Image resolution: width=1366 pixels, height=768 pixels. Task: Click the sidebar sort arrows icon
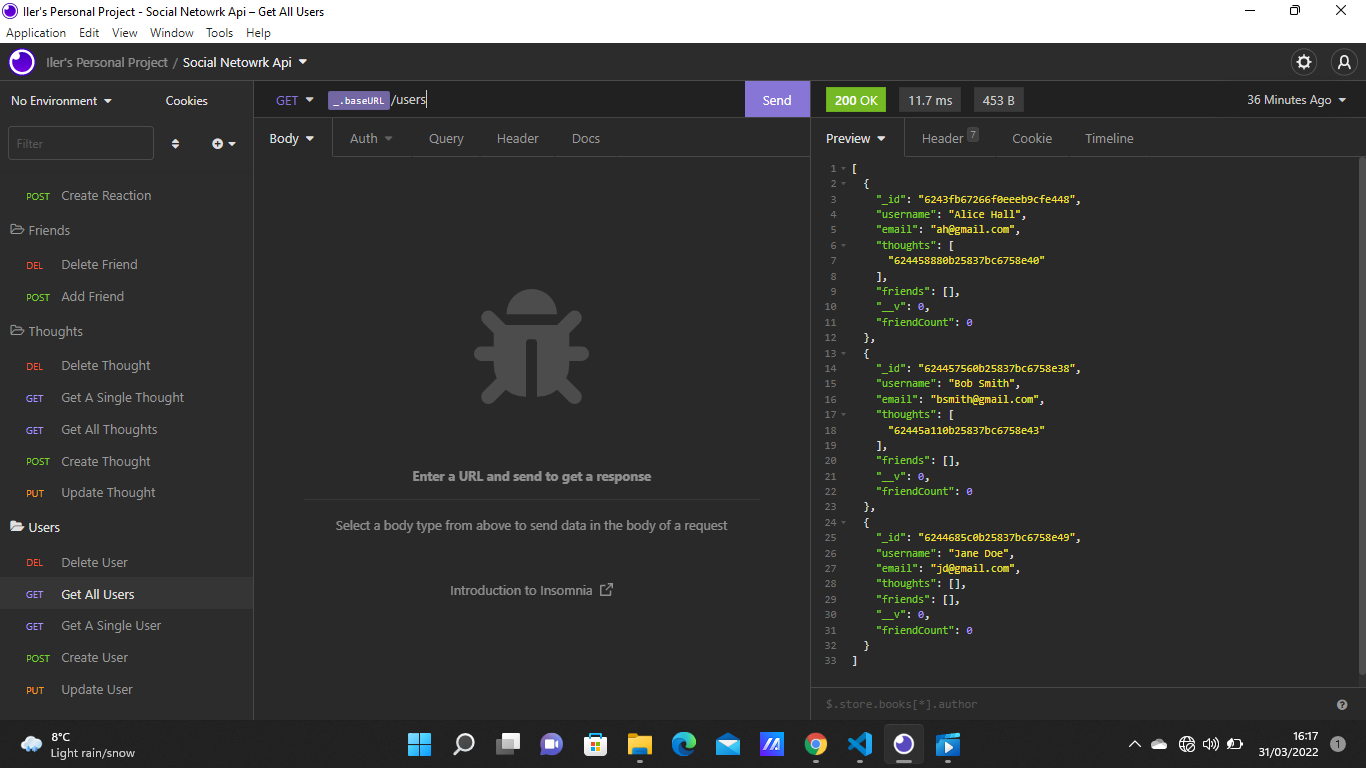[x=175, y=143]
